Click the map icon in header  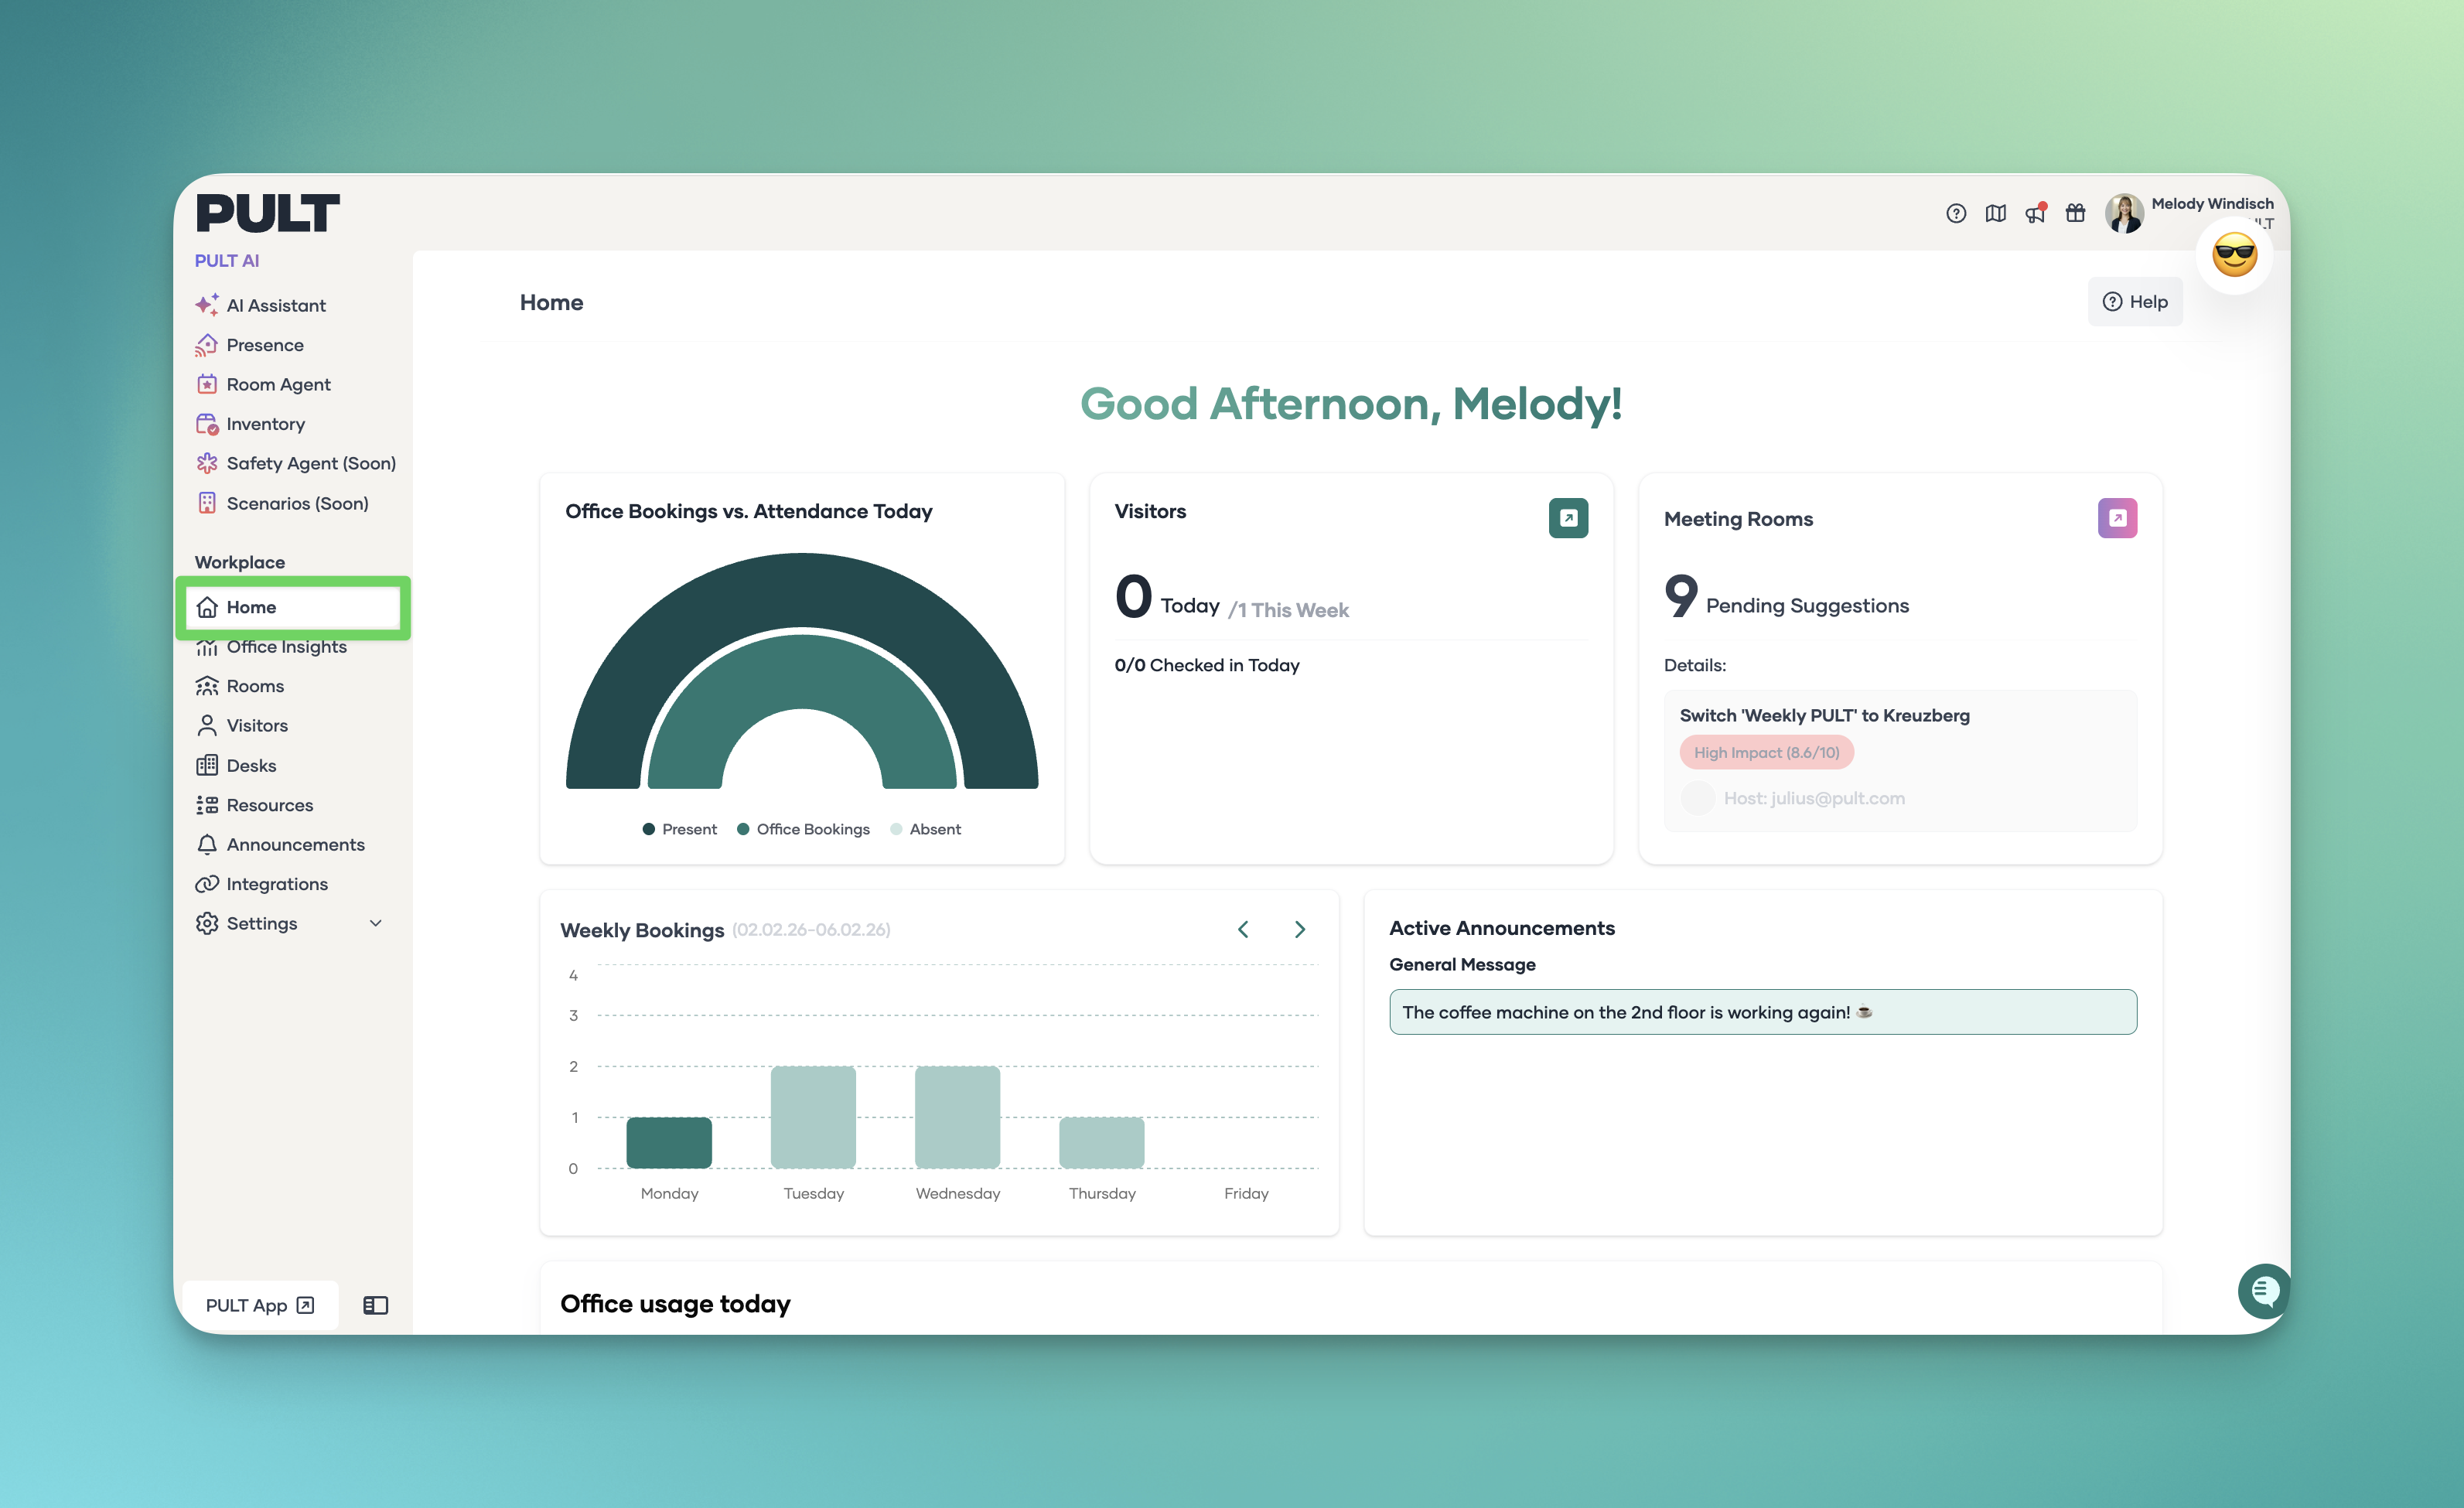[x=1995, y=213]
